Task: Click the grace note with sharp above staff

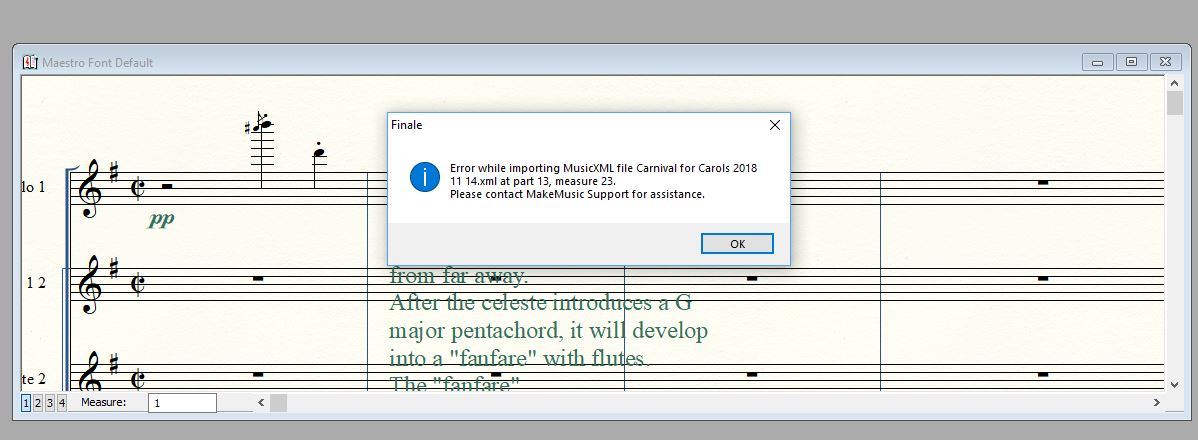Action: point(260,125)
